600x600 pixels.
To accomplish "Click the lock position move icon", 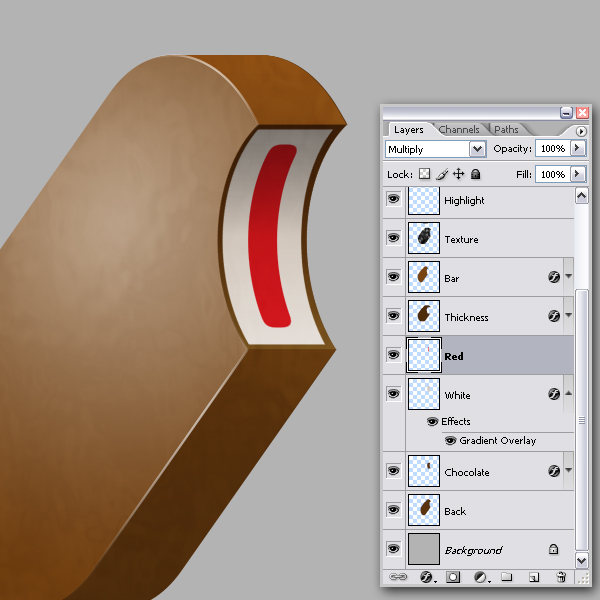I will coord(458,174).
